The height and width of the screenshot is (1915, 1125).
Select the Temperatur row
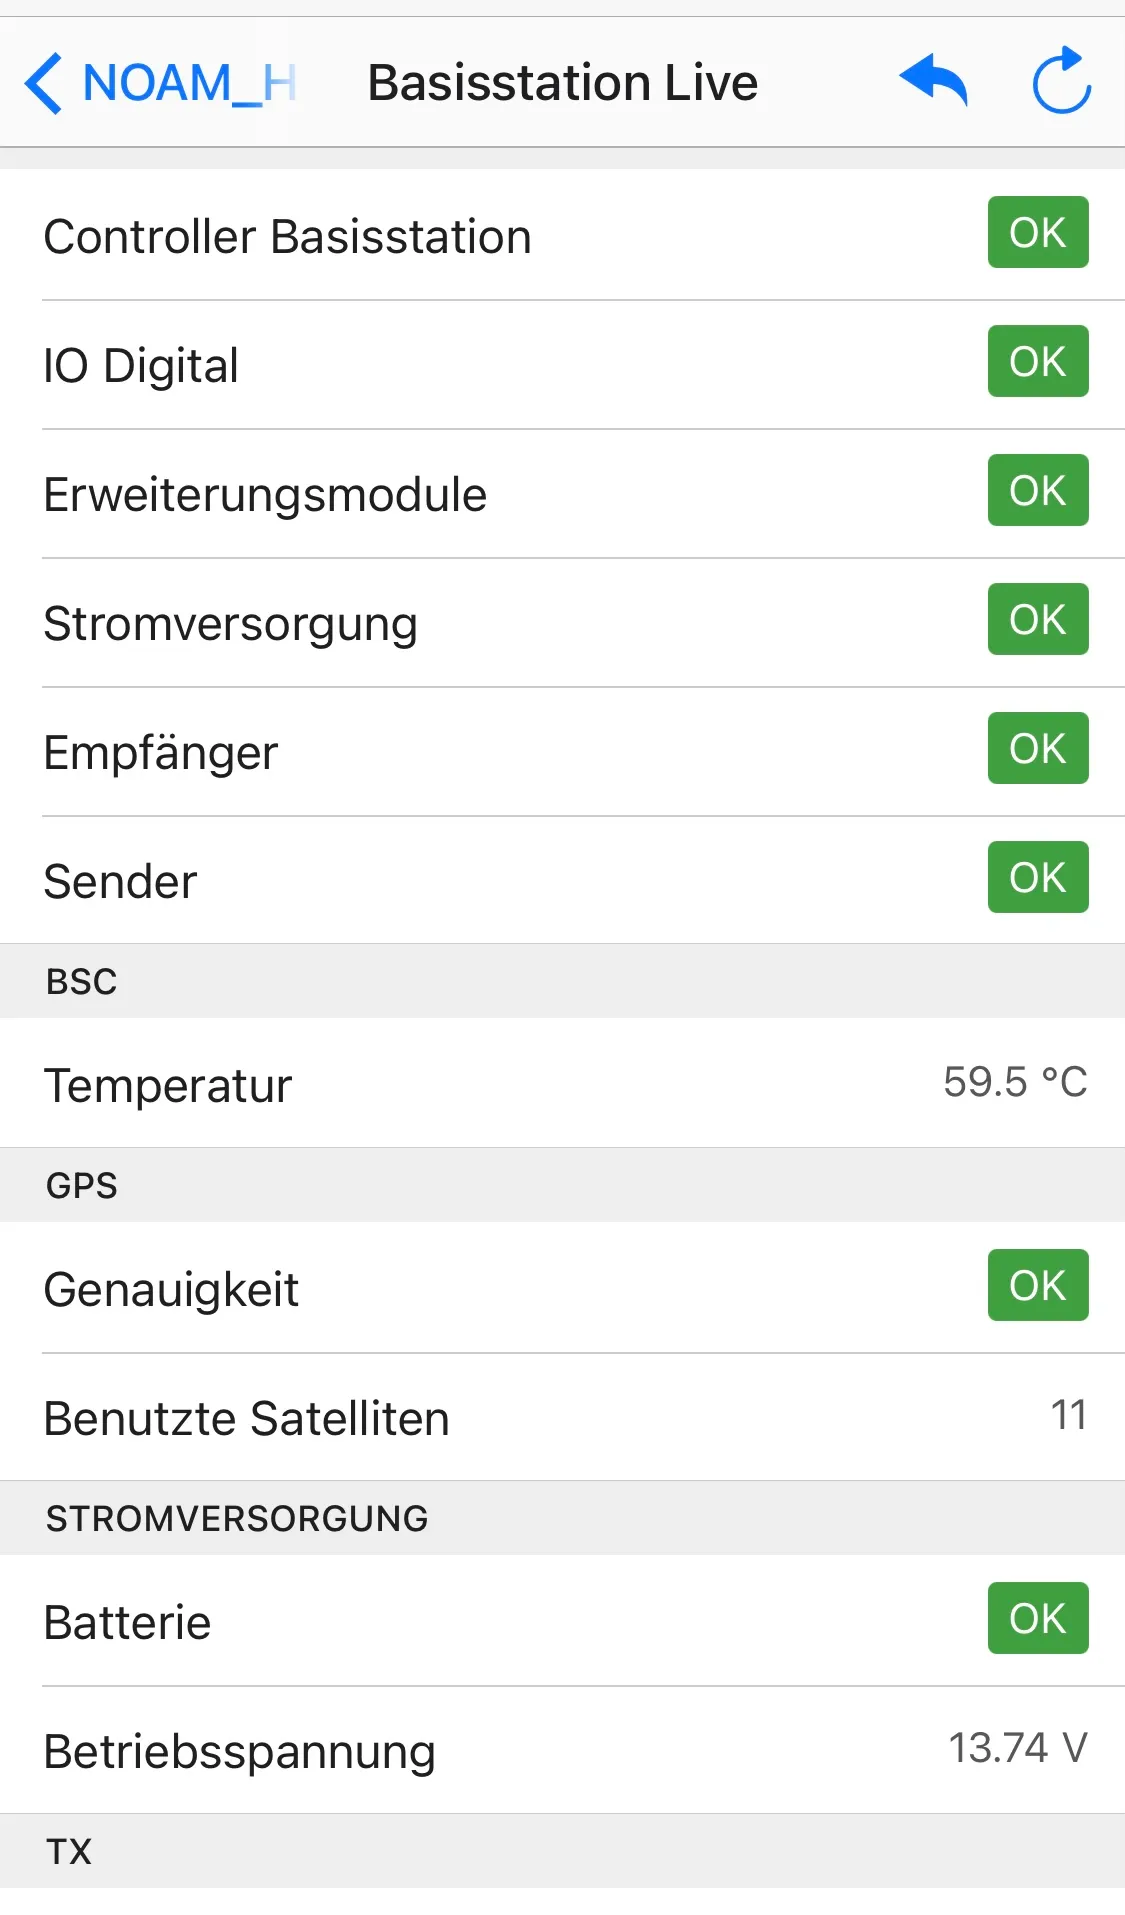[562, 1084]
